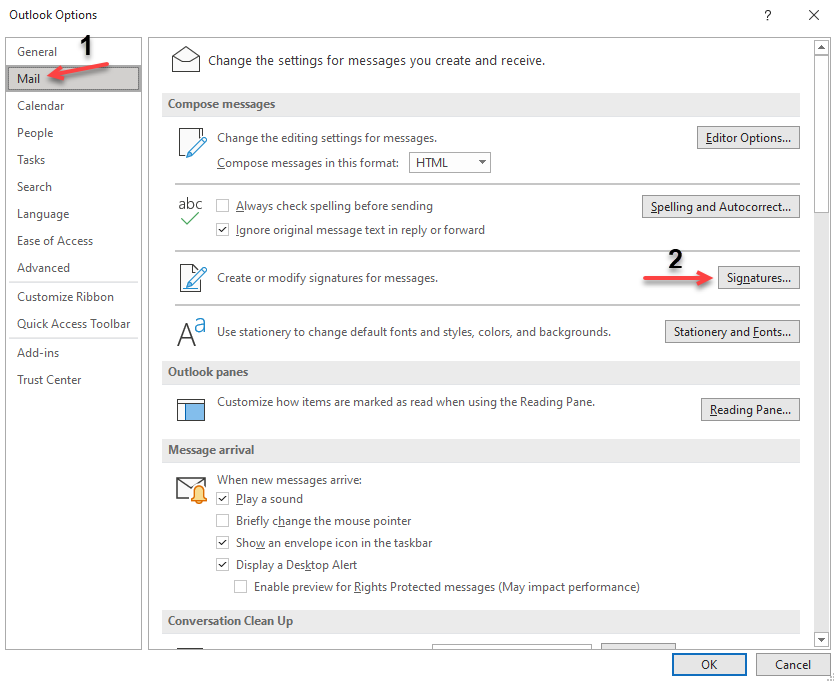Click the envelope icon beside the header text
Viewport: 834px width, 683px height.
click(x=186, y=59)
